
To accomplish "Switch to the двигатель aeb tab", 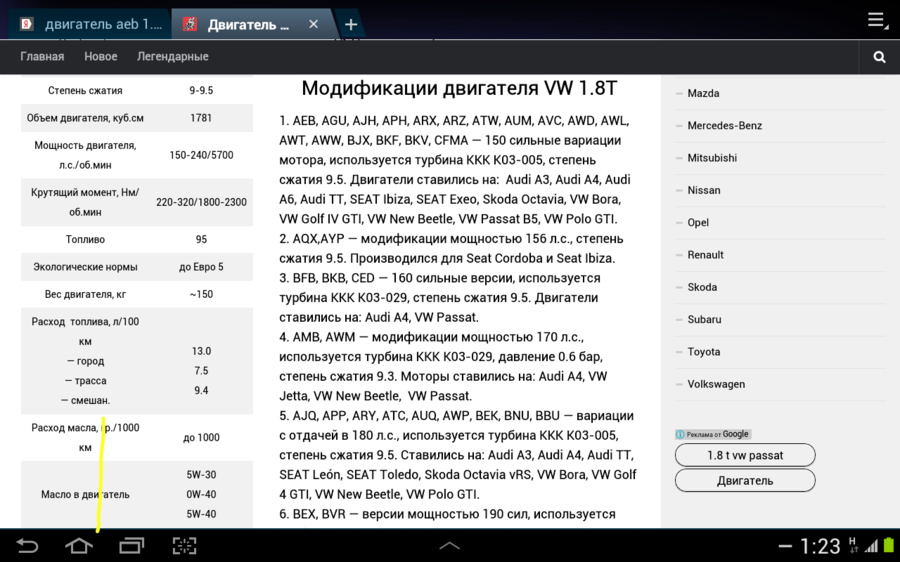I will pos(92,24).
